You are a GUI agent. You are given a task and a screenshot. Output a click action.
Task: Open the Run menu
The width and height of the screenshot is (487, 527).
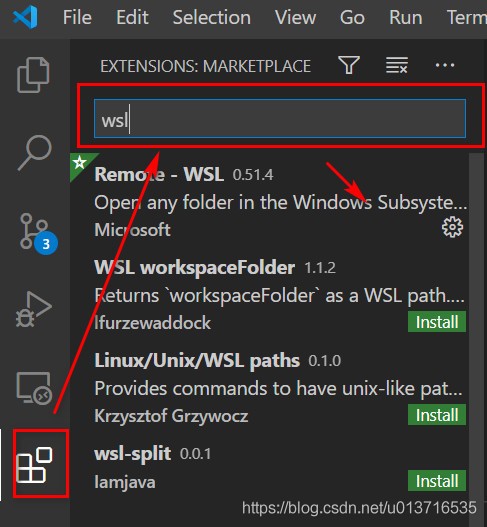pyautogui.click(x=405, y=17)
